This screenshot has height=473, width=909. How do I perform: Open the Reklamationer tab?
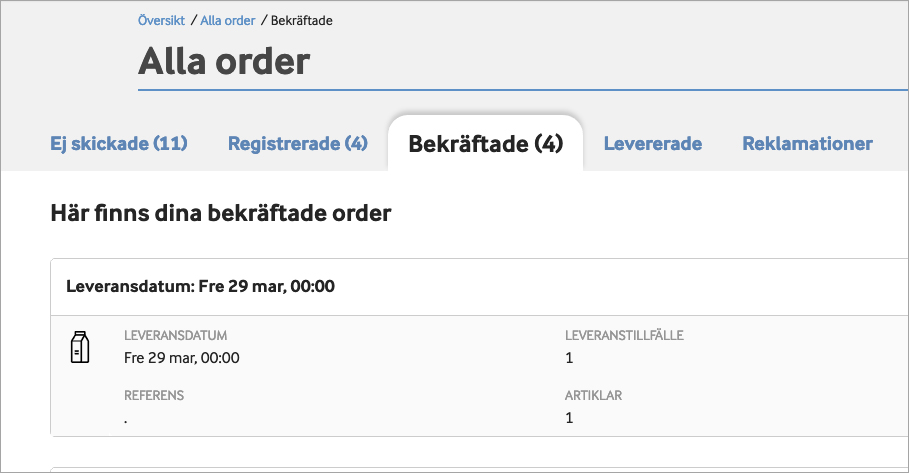click(807, 144)
